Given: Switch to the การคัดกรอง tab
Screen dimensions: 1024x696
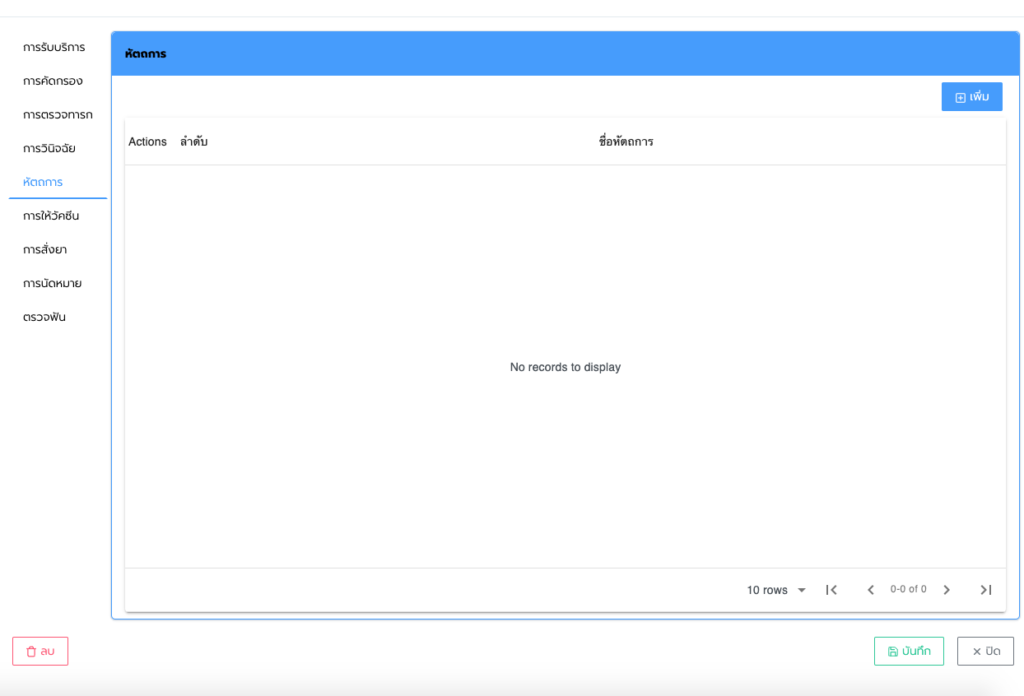Looking at the screenshot, I should (53, 81).
